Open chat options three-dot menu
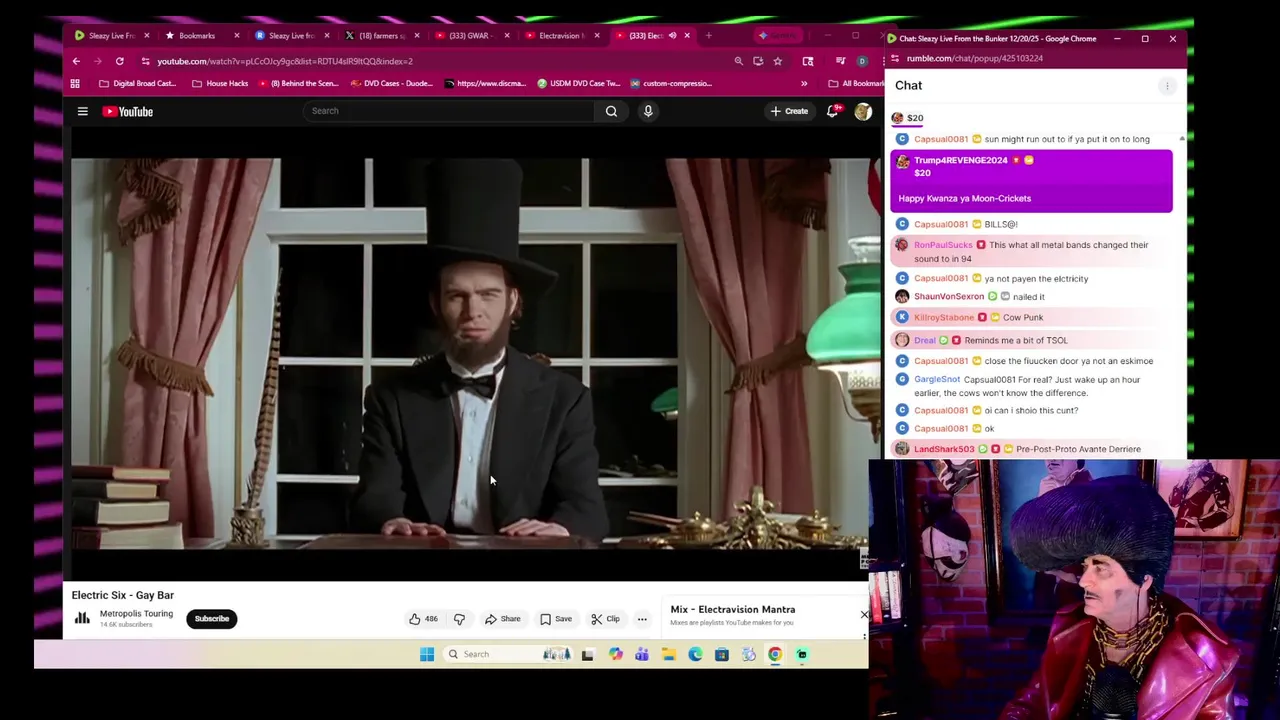The height and width of the screenshot is (720, 1280). pyautogui.click(x=1166, y=86)
